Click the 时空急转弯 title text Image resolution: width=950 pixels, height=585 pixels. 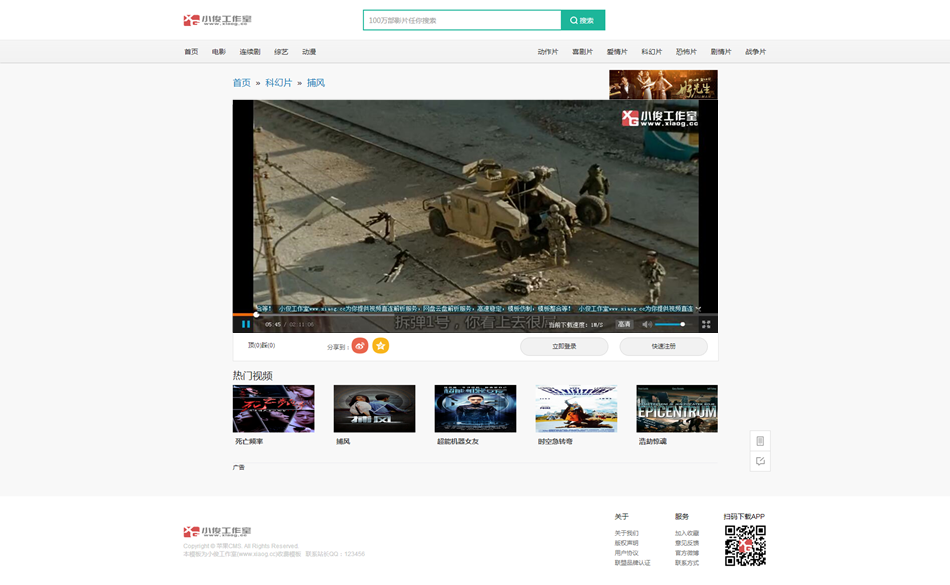(x=555, y=441)
